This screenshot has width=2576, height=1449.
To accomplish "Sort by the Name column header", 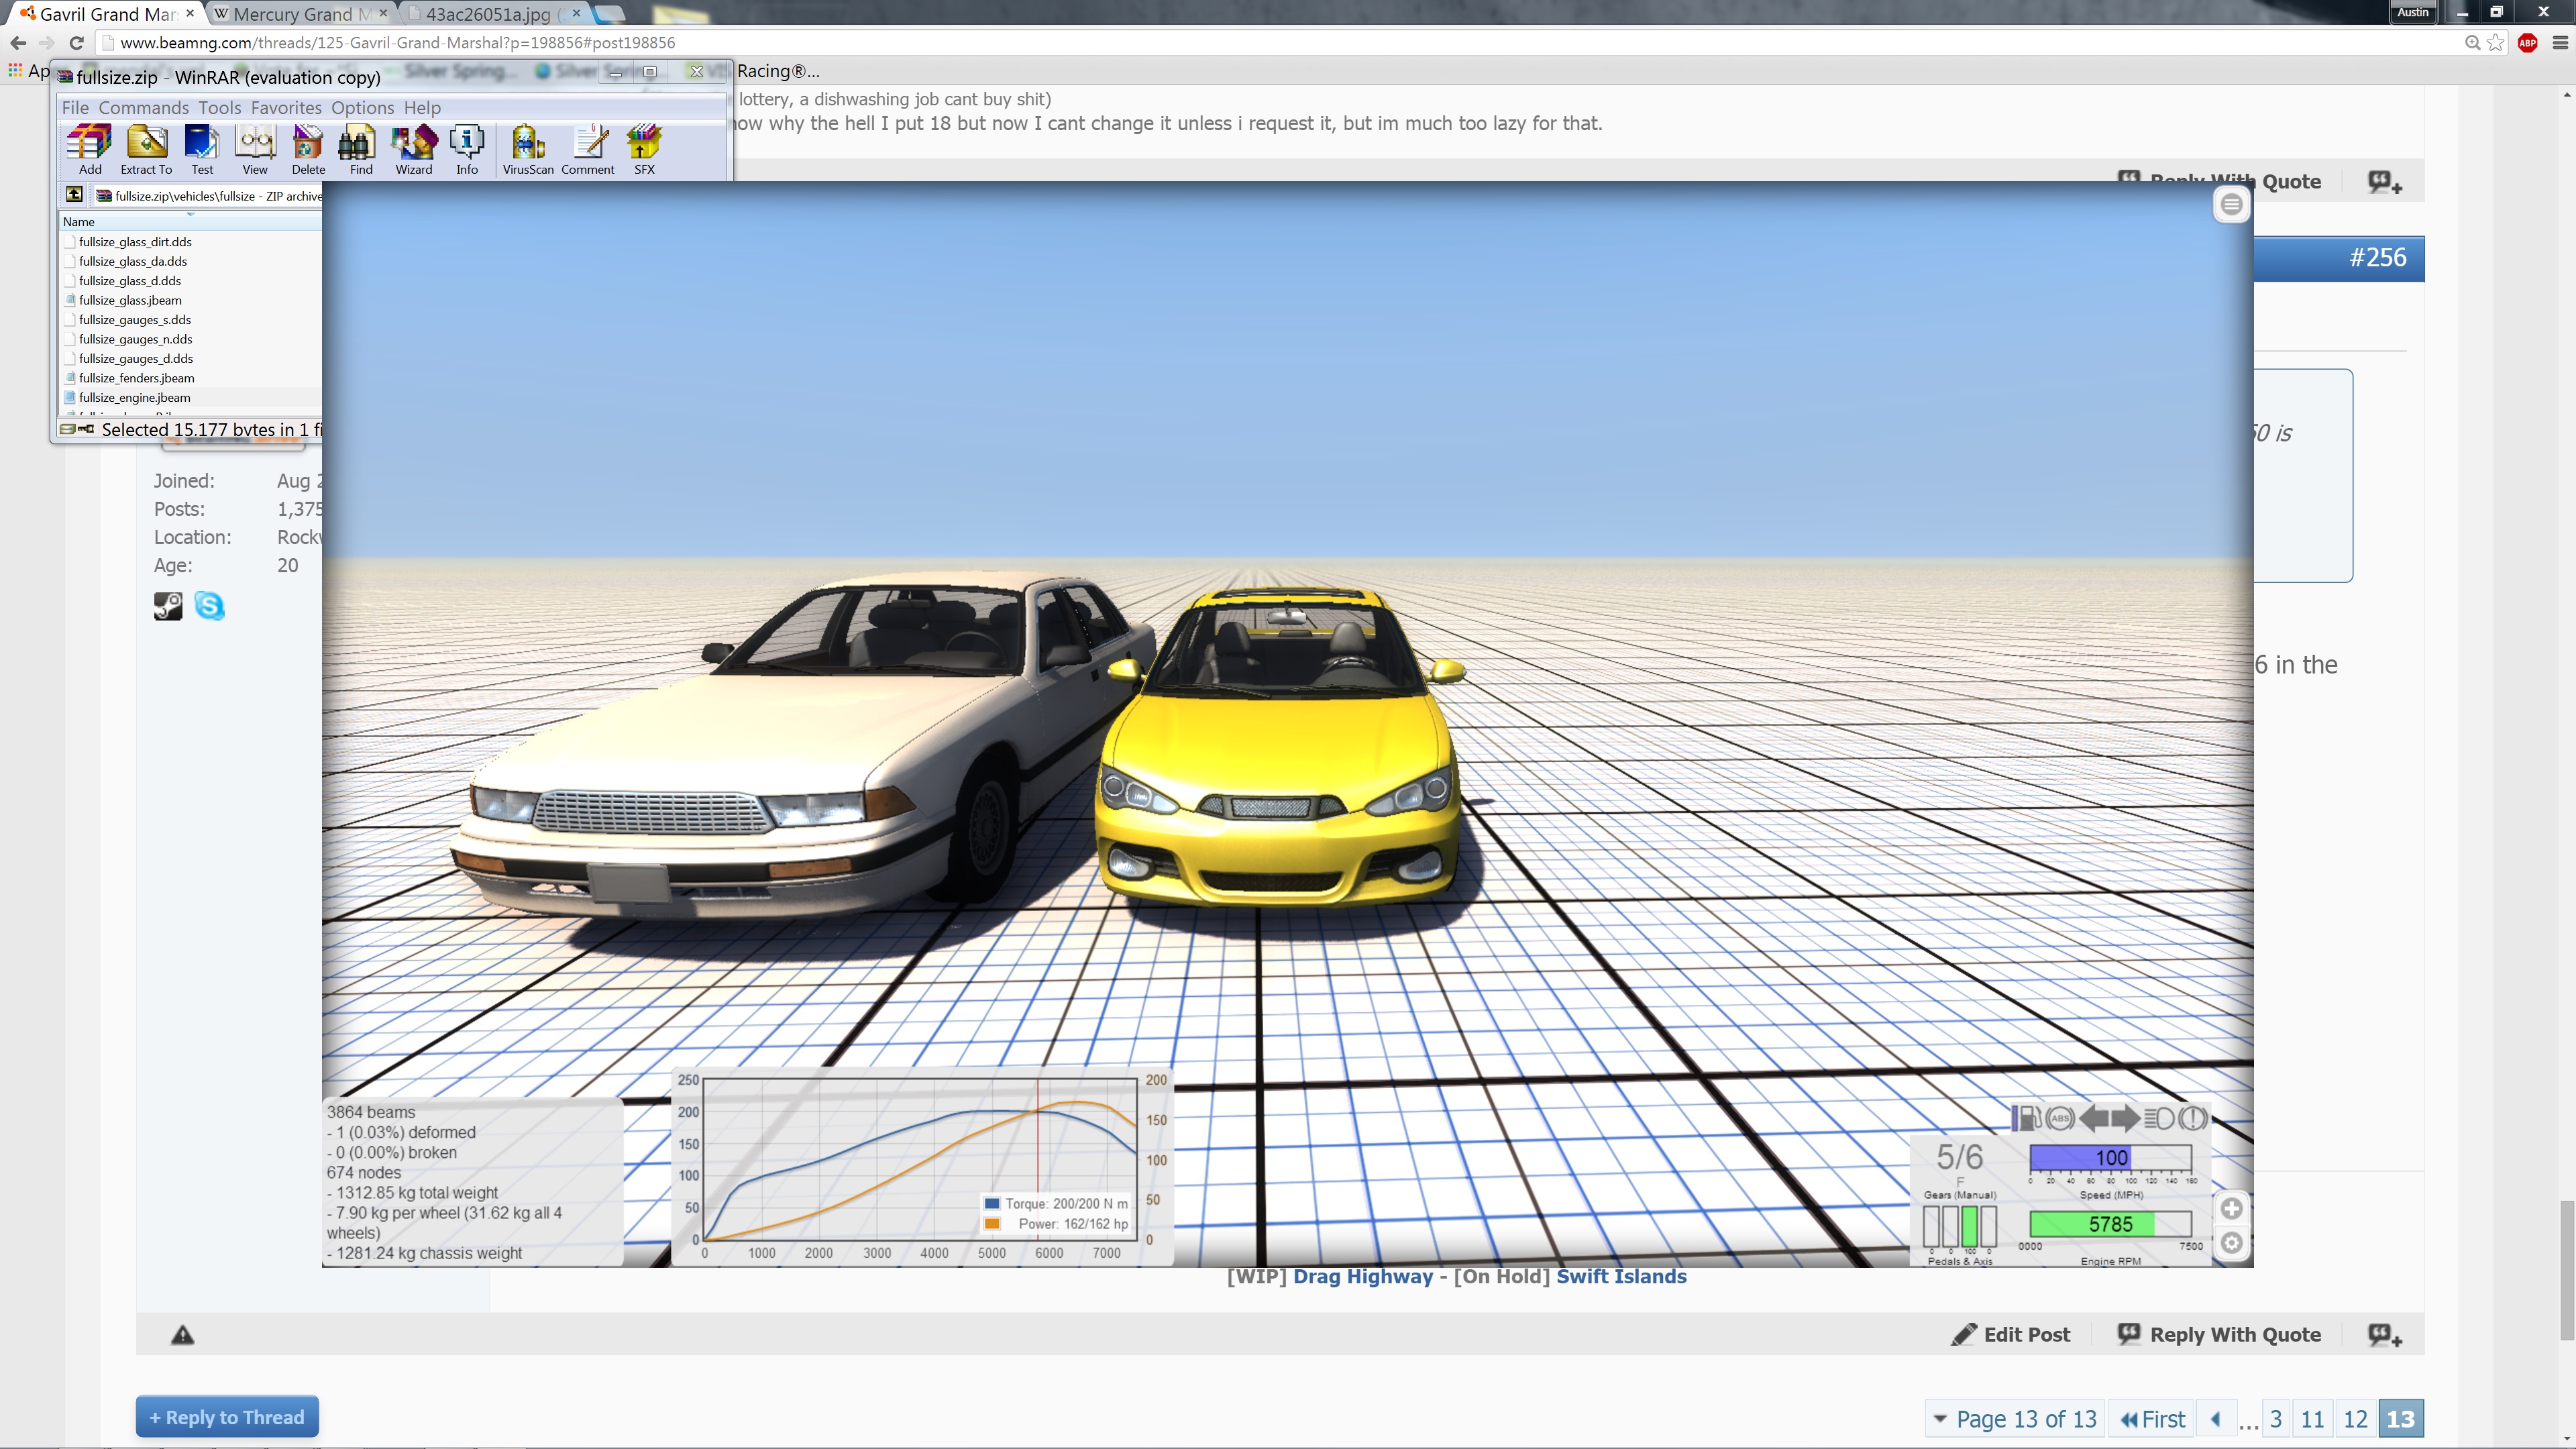I will (x=190, y=221).
